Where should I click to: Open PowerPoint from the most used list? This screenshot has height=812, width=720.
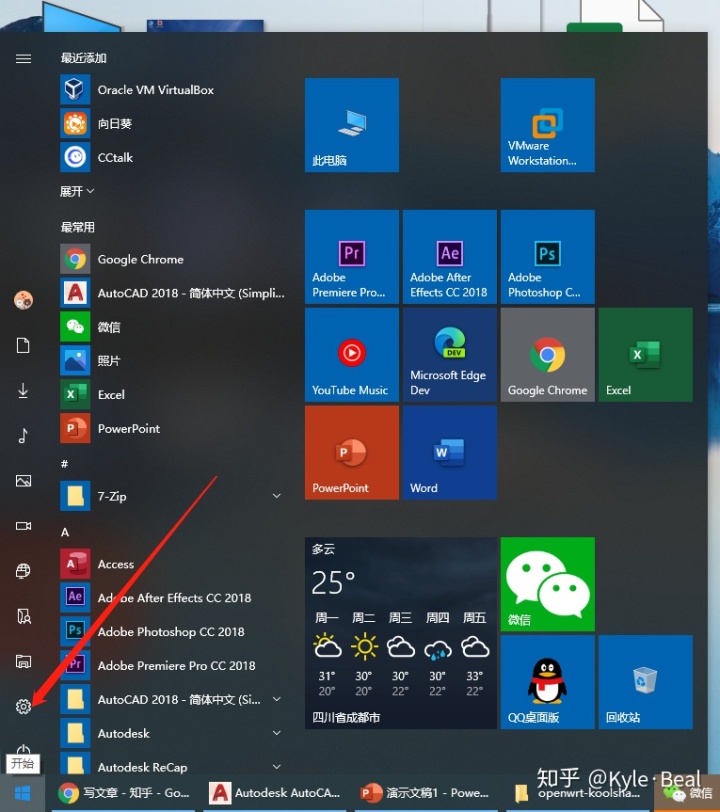[174, 428]
